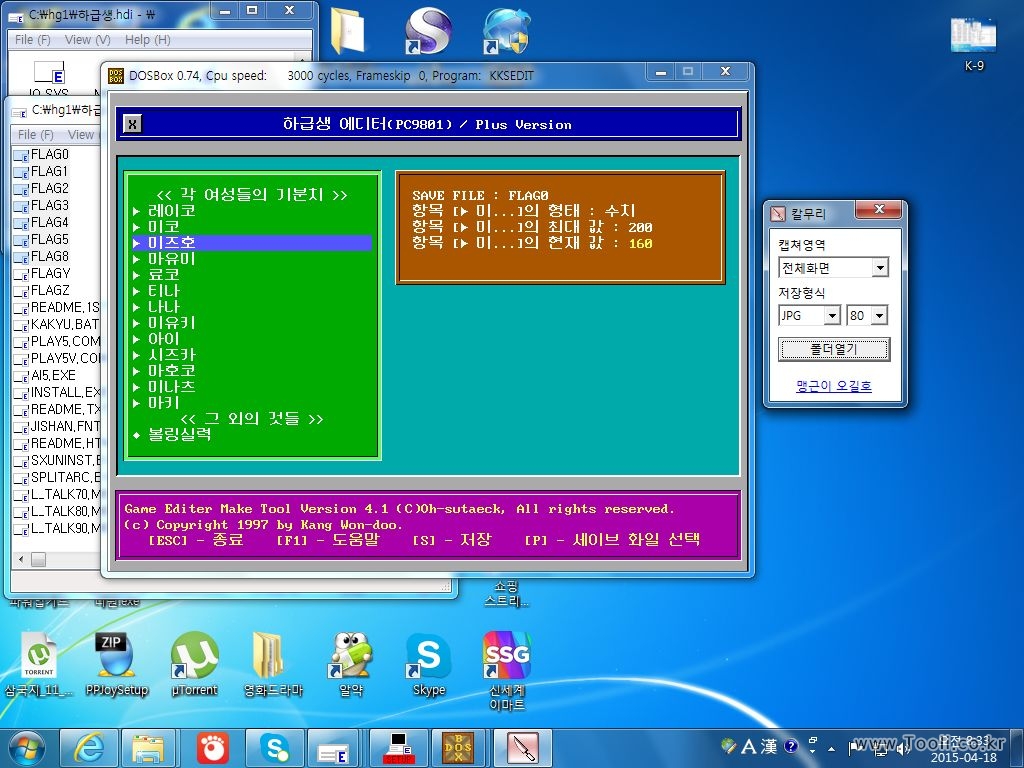The width and height of the screenshot is (1024, 768).
Task: Open File (F) menu in lower hdi window
Action: point(35,134)
